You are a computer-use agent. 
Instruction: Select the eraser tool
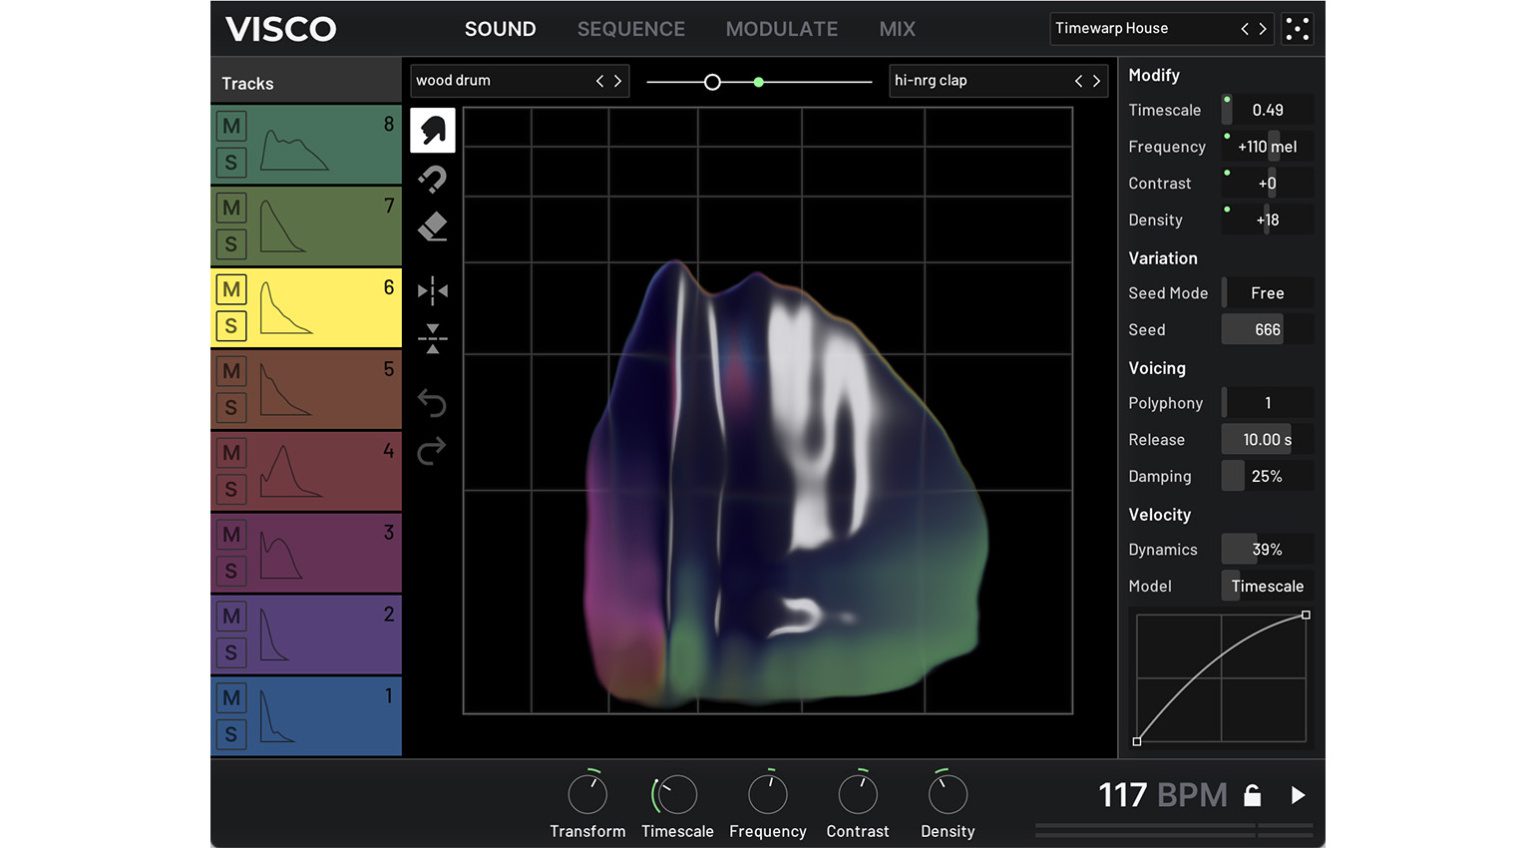pyautogui.click(x=432, y=227)
